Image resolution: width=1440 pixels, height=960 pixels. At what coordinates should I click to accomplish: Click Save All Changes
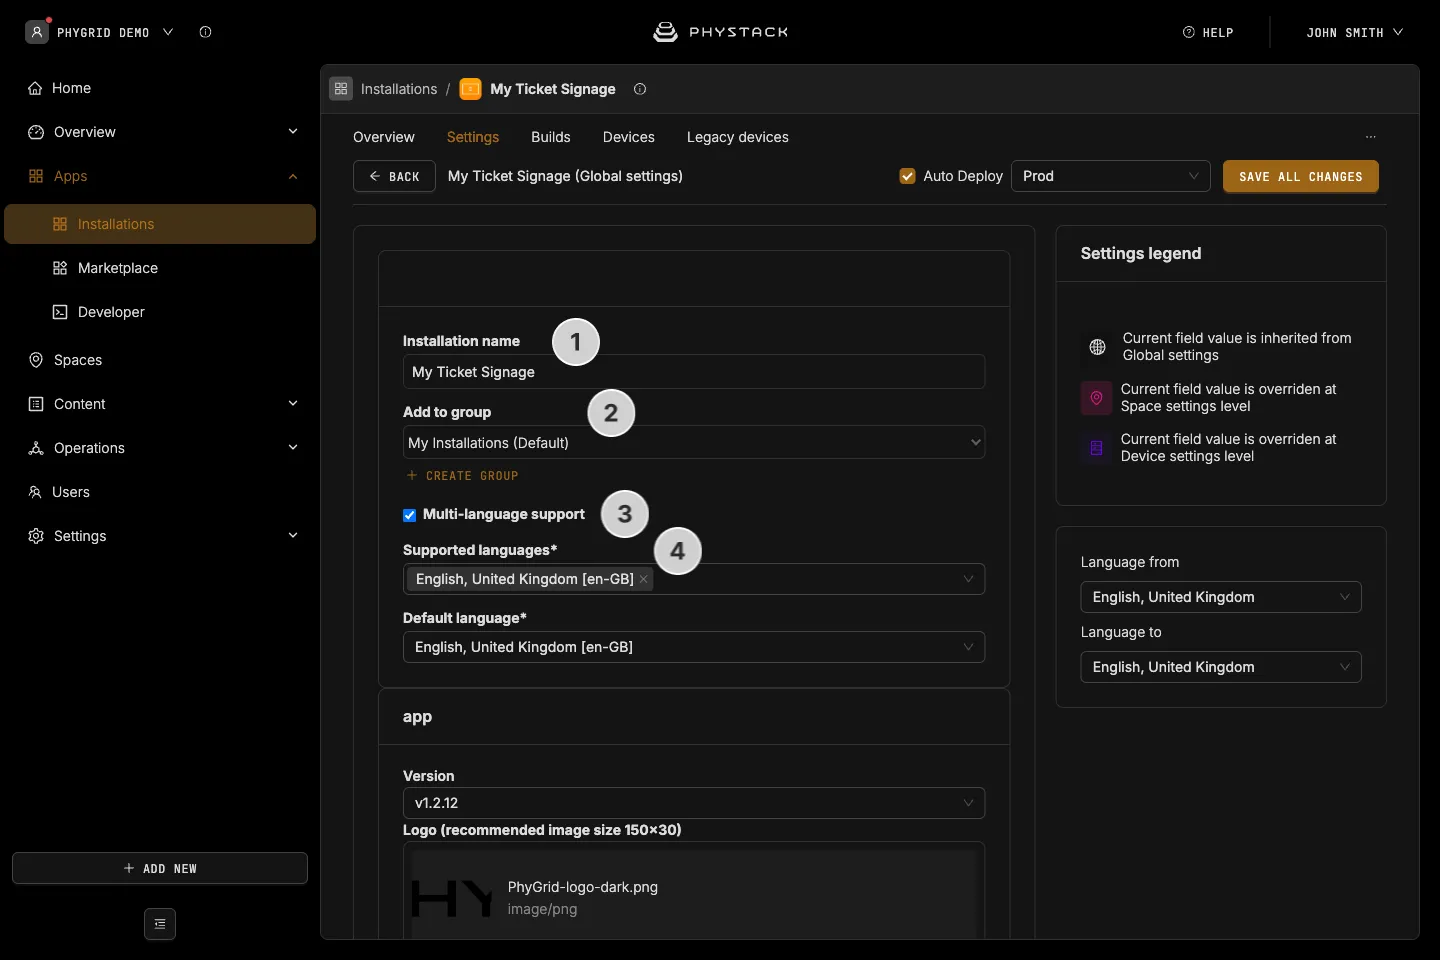1301,176
